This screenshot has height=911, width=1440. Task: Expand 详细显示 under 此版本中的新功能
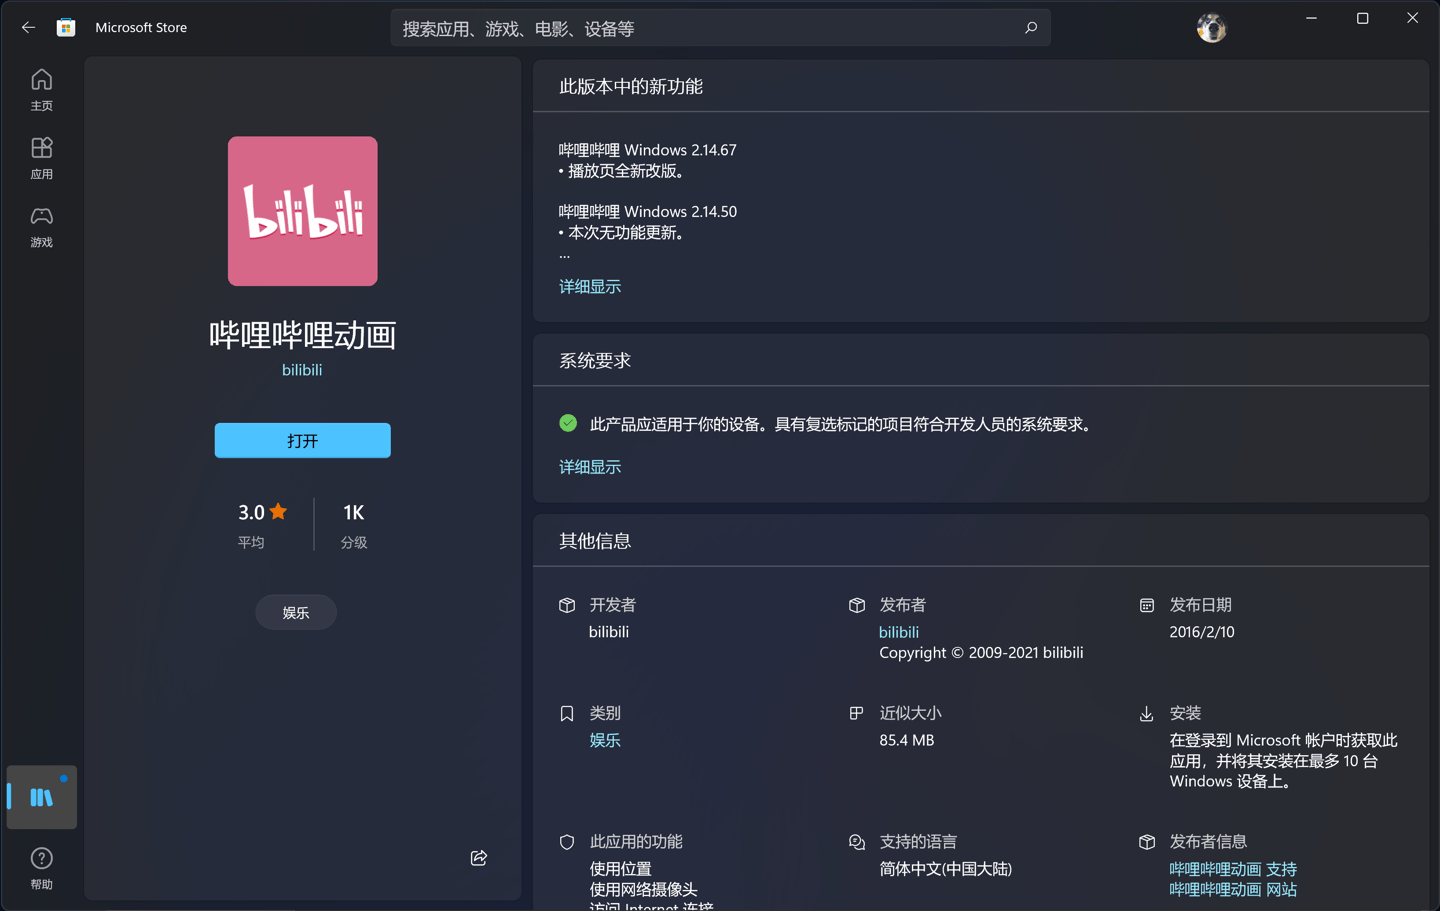589,286
